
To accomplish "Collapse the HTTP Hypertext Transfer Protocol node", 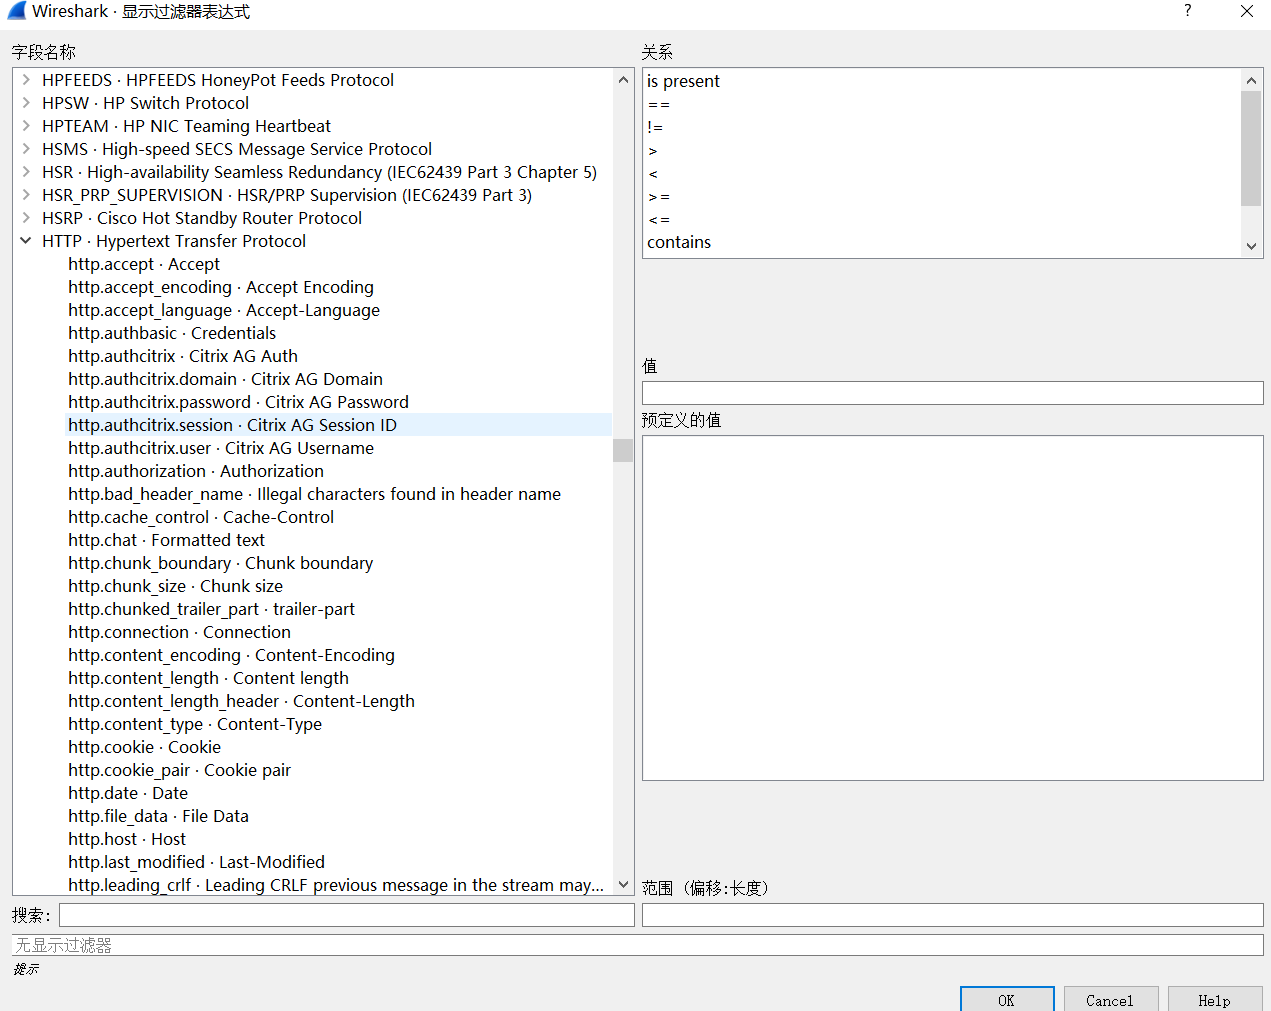I will point(26,241).
